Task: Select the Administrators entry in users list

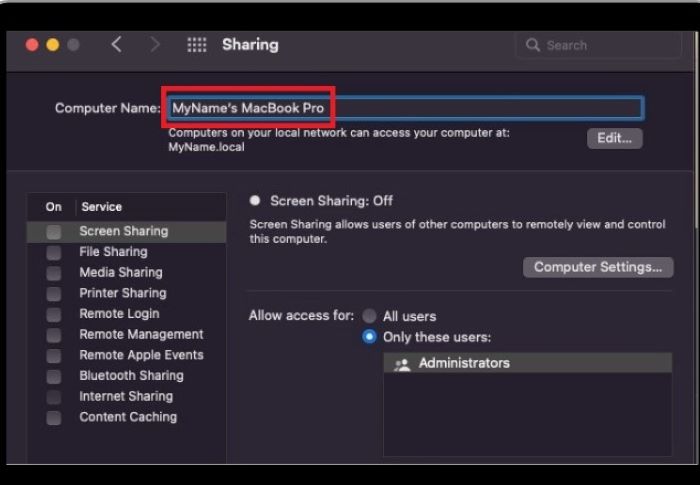Action: [x=464, y=364]
